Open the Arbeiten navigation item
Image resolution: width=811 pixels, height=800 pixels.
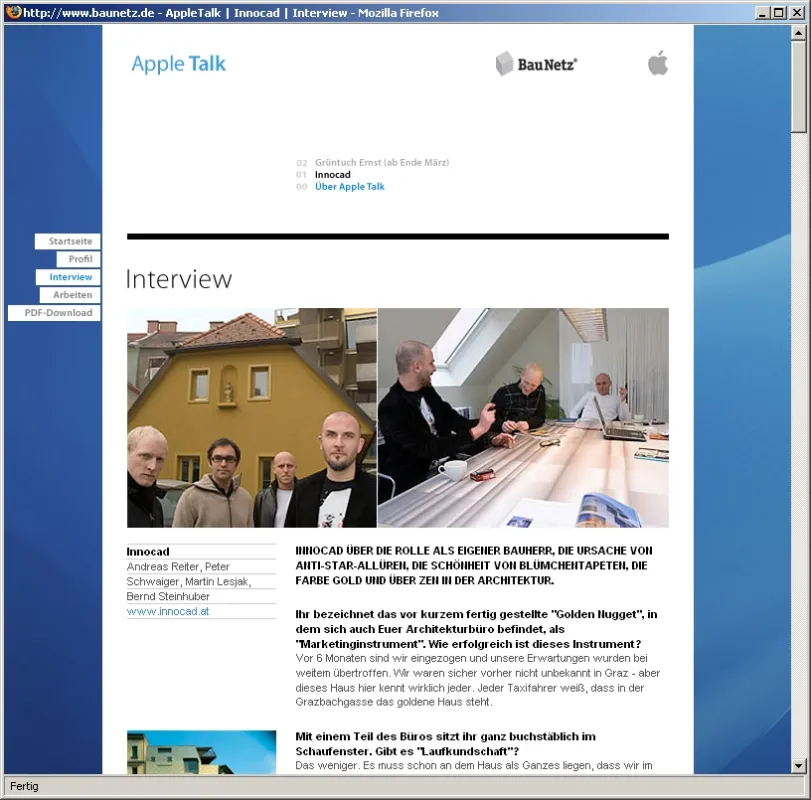tap(70, 295)
